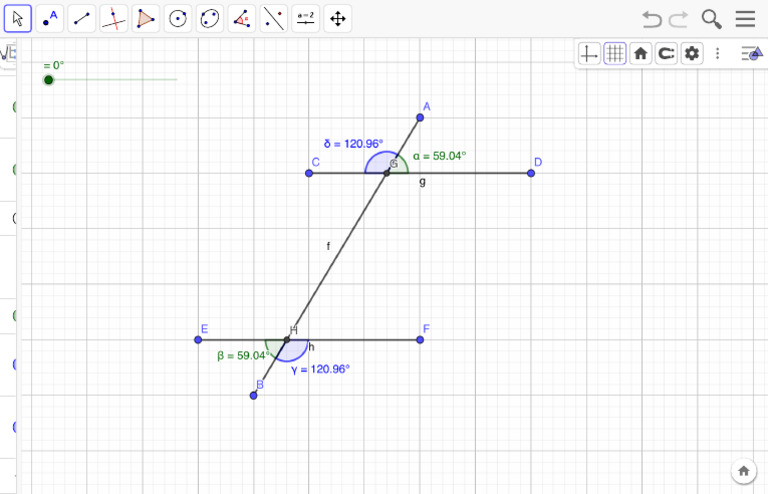Viewport: 768px width, 494px height.
Task: Click the green angle slider handle
Action: (48, 80)
